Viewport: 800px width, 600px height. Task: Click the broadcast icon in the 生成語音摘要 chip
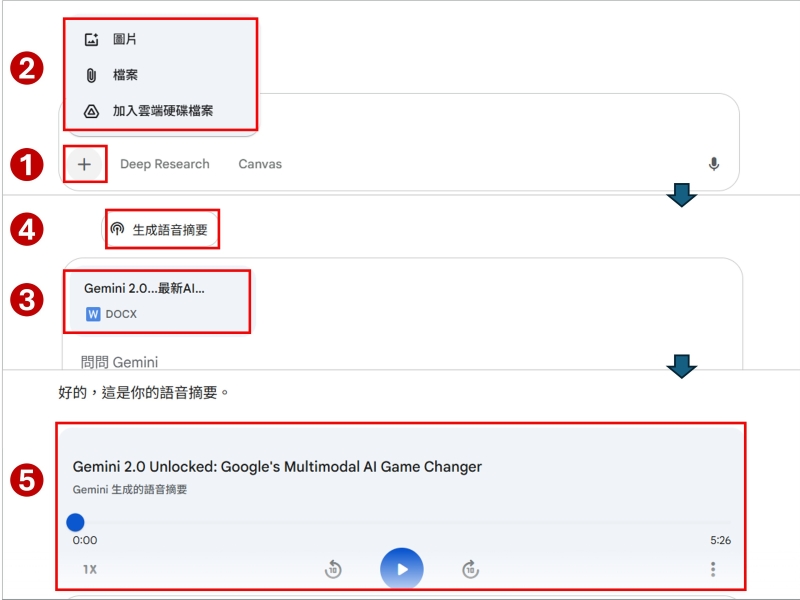pyautogui.click(x=117, y=229)
